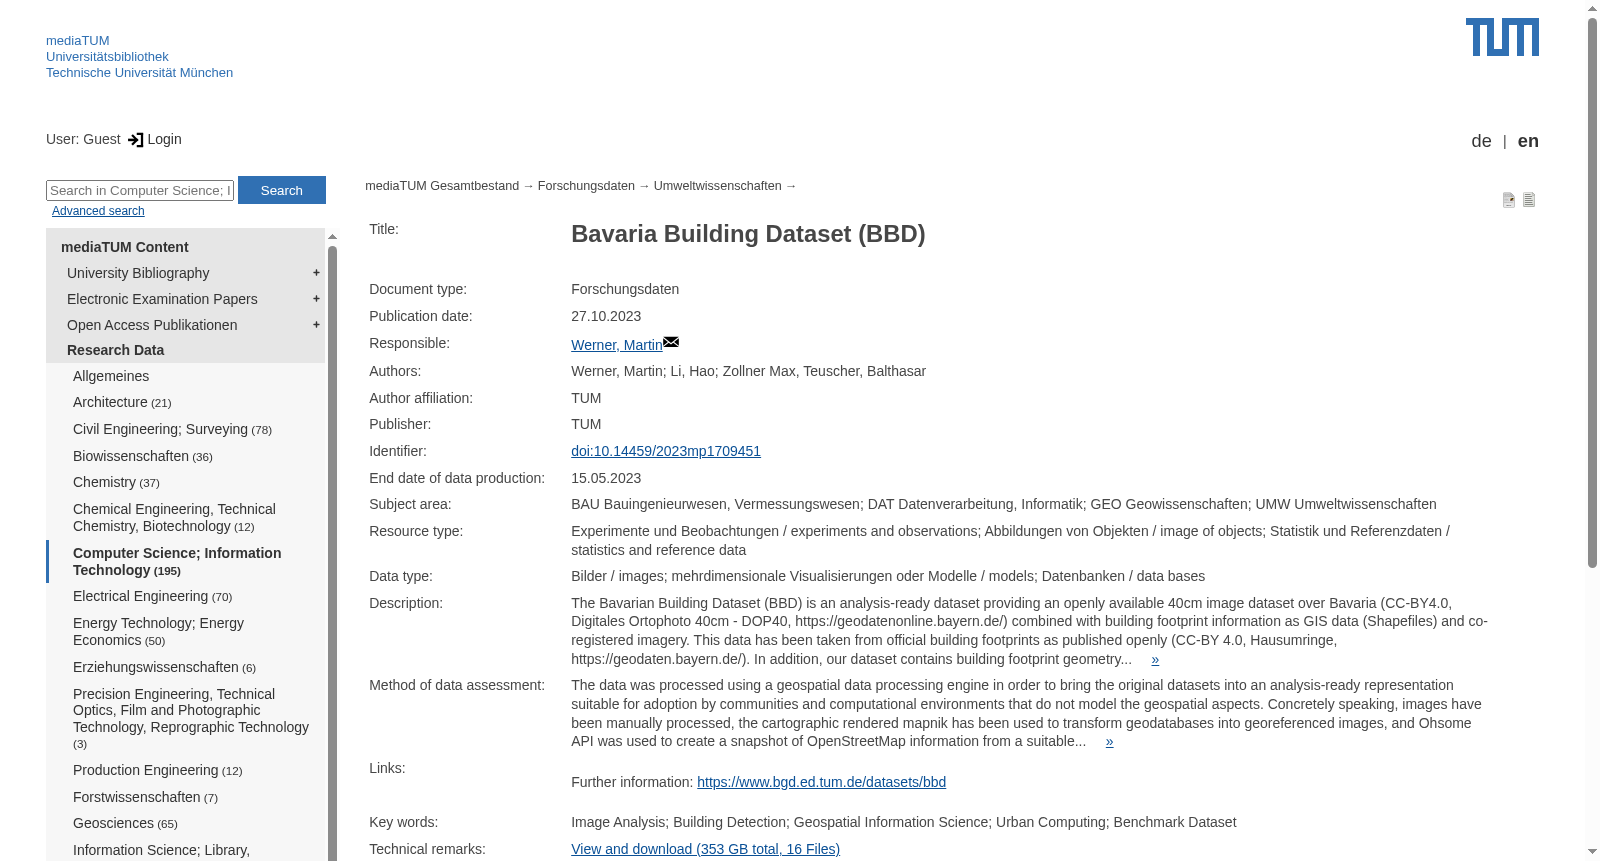
Task: Open the Geosciences (65) category
Action: point(125,823)
